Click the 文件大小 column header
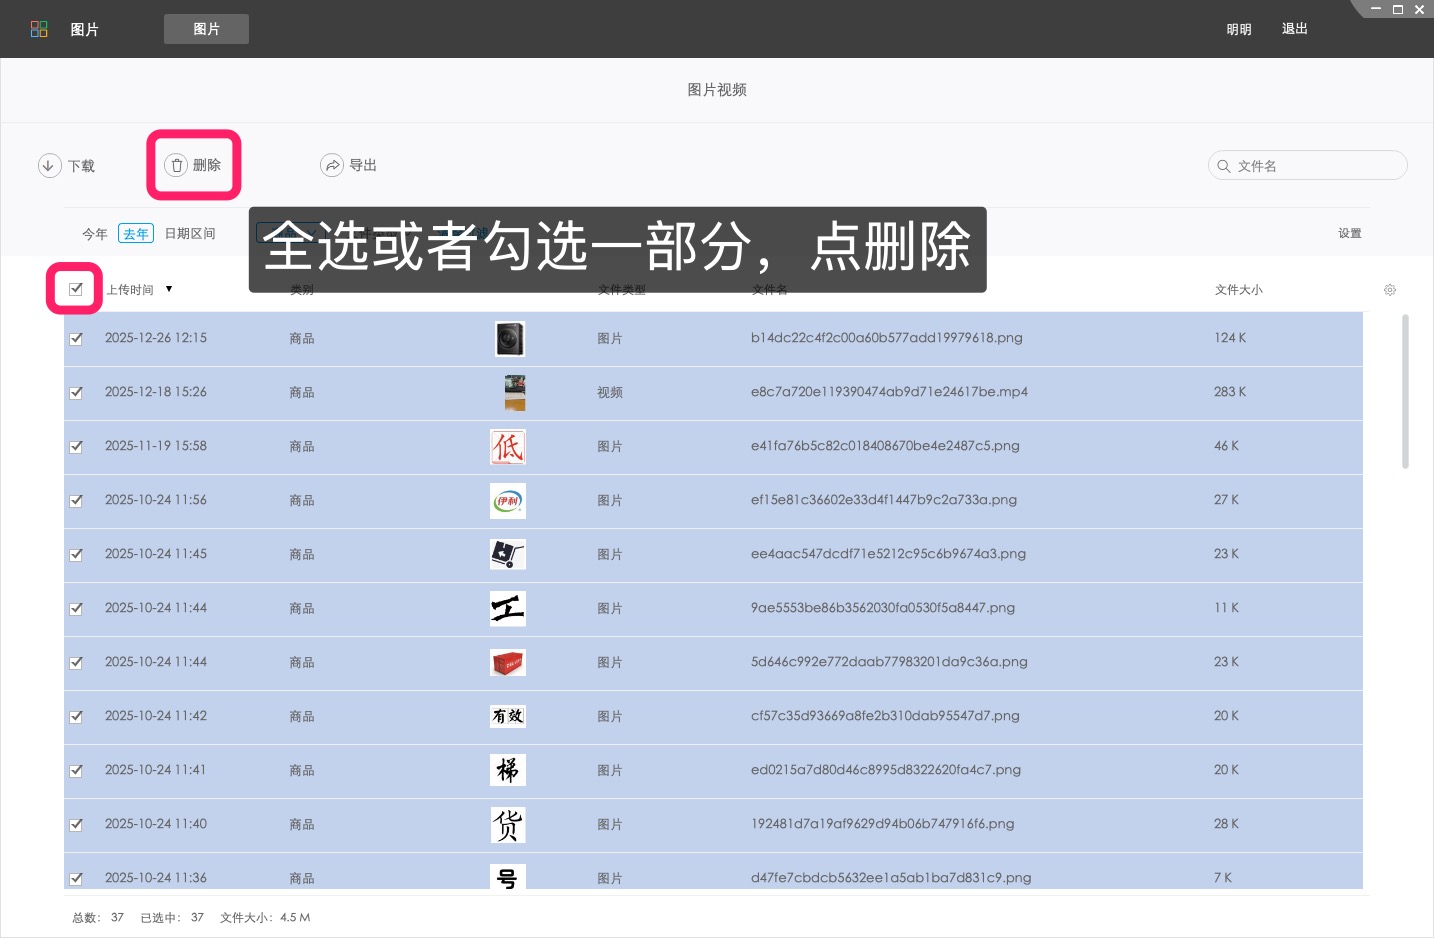Image resolution: width=1434 pixels, height=938 pixels. click(1239, 290)
